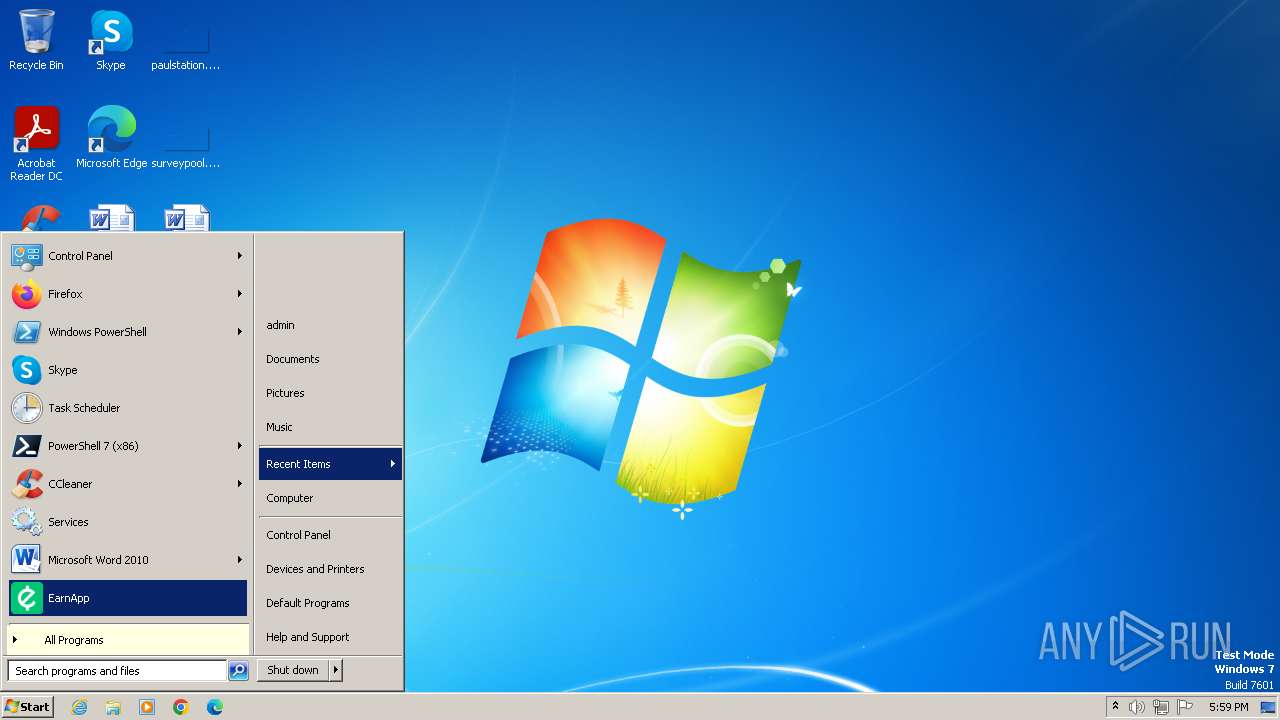Open admin user folder
This screenshot has width=1280, height=720.
tap(330, 325)
